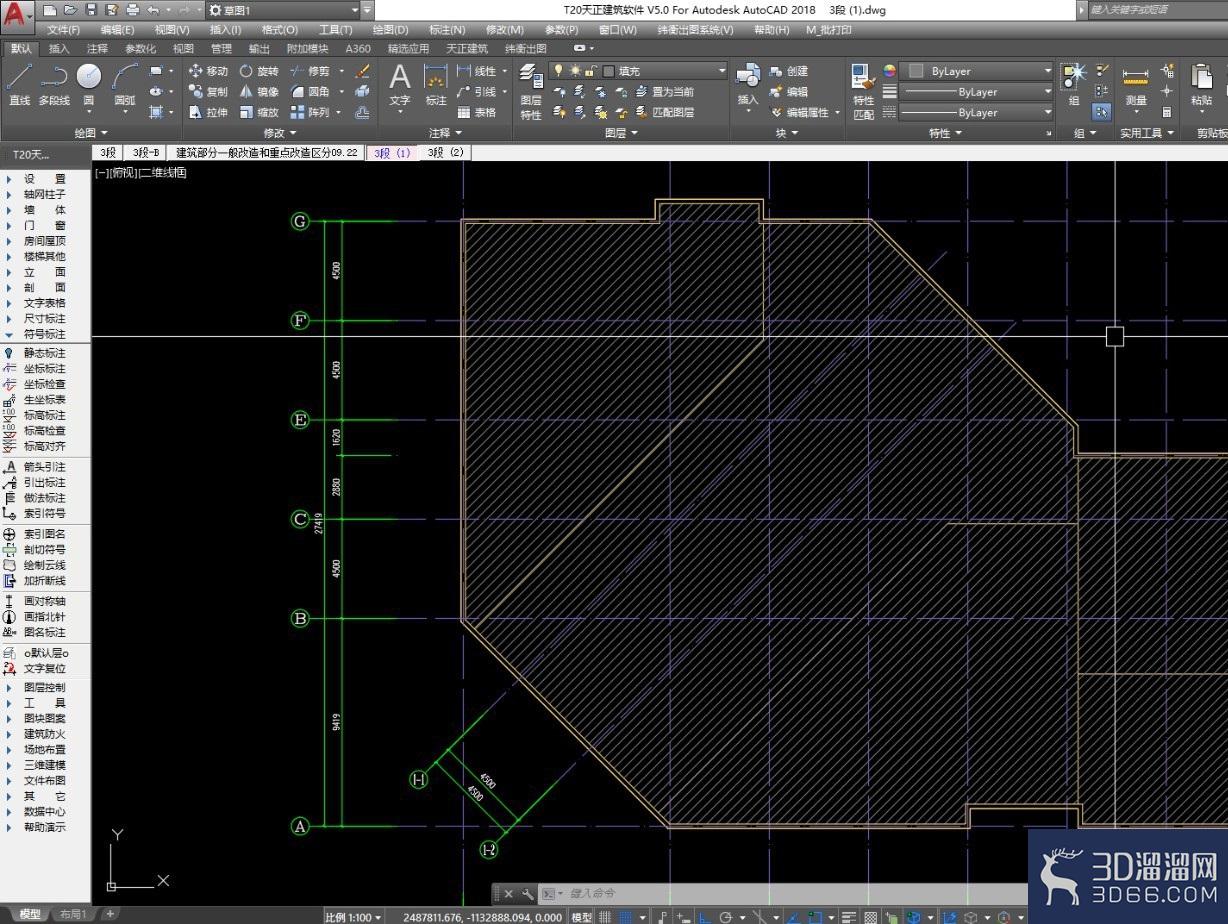The image size is (1228, 924).
Task: Toggle snap mode in status bar
Action: pos(626,916)
